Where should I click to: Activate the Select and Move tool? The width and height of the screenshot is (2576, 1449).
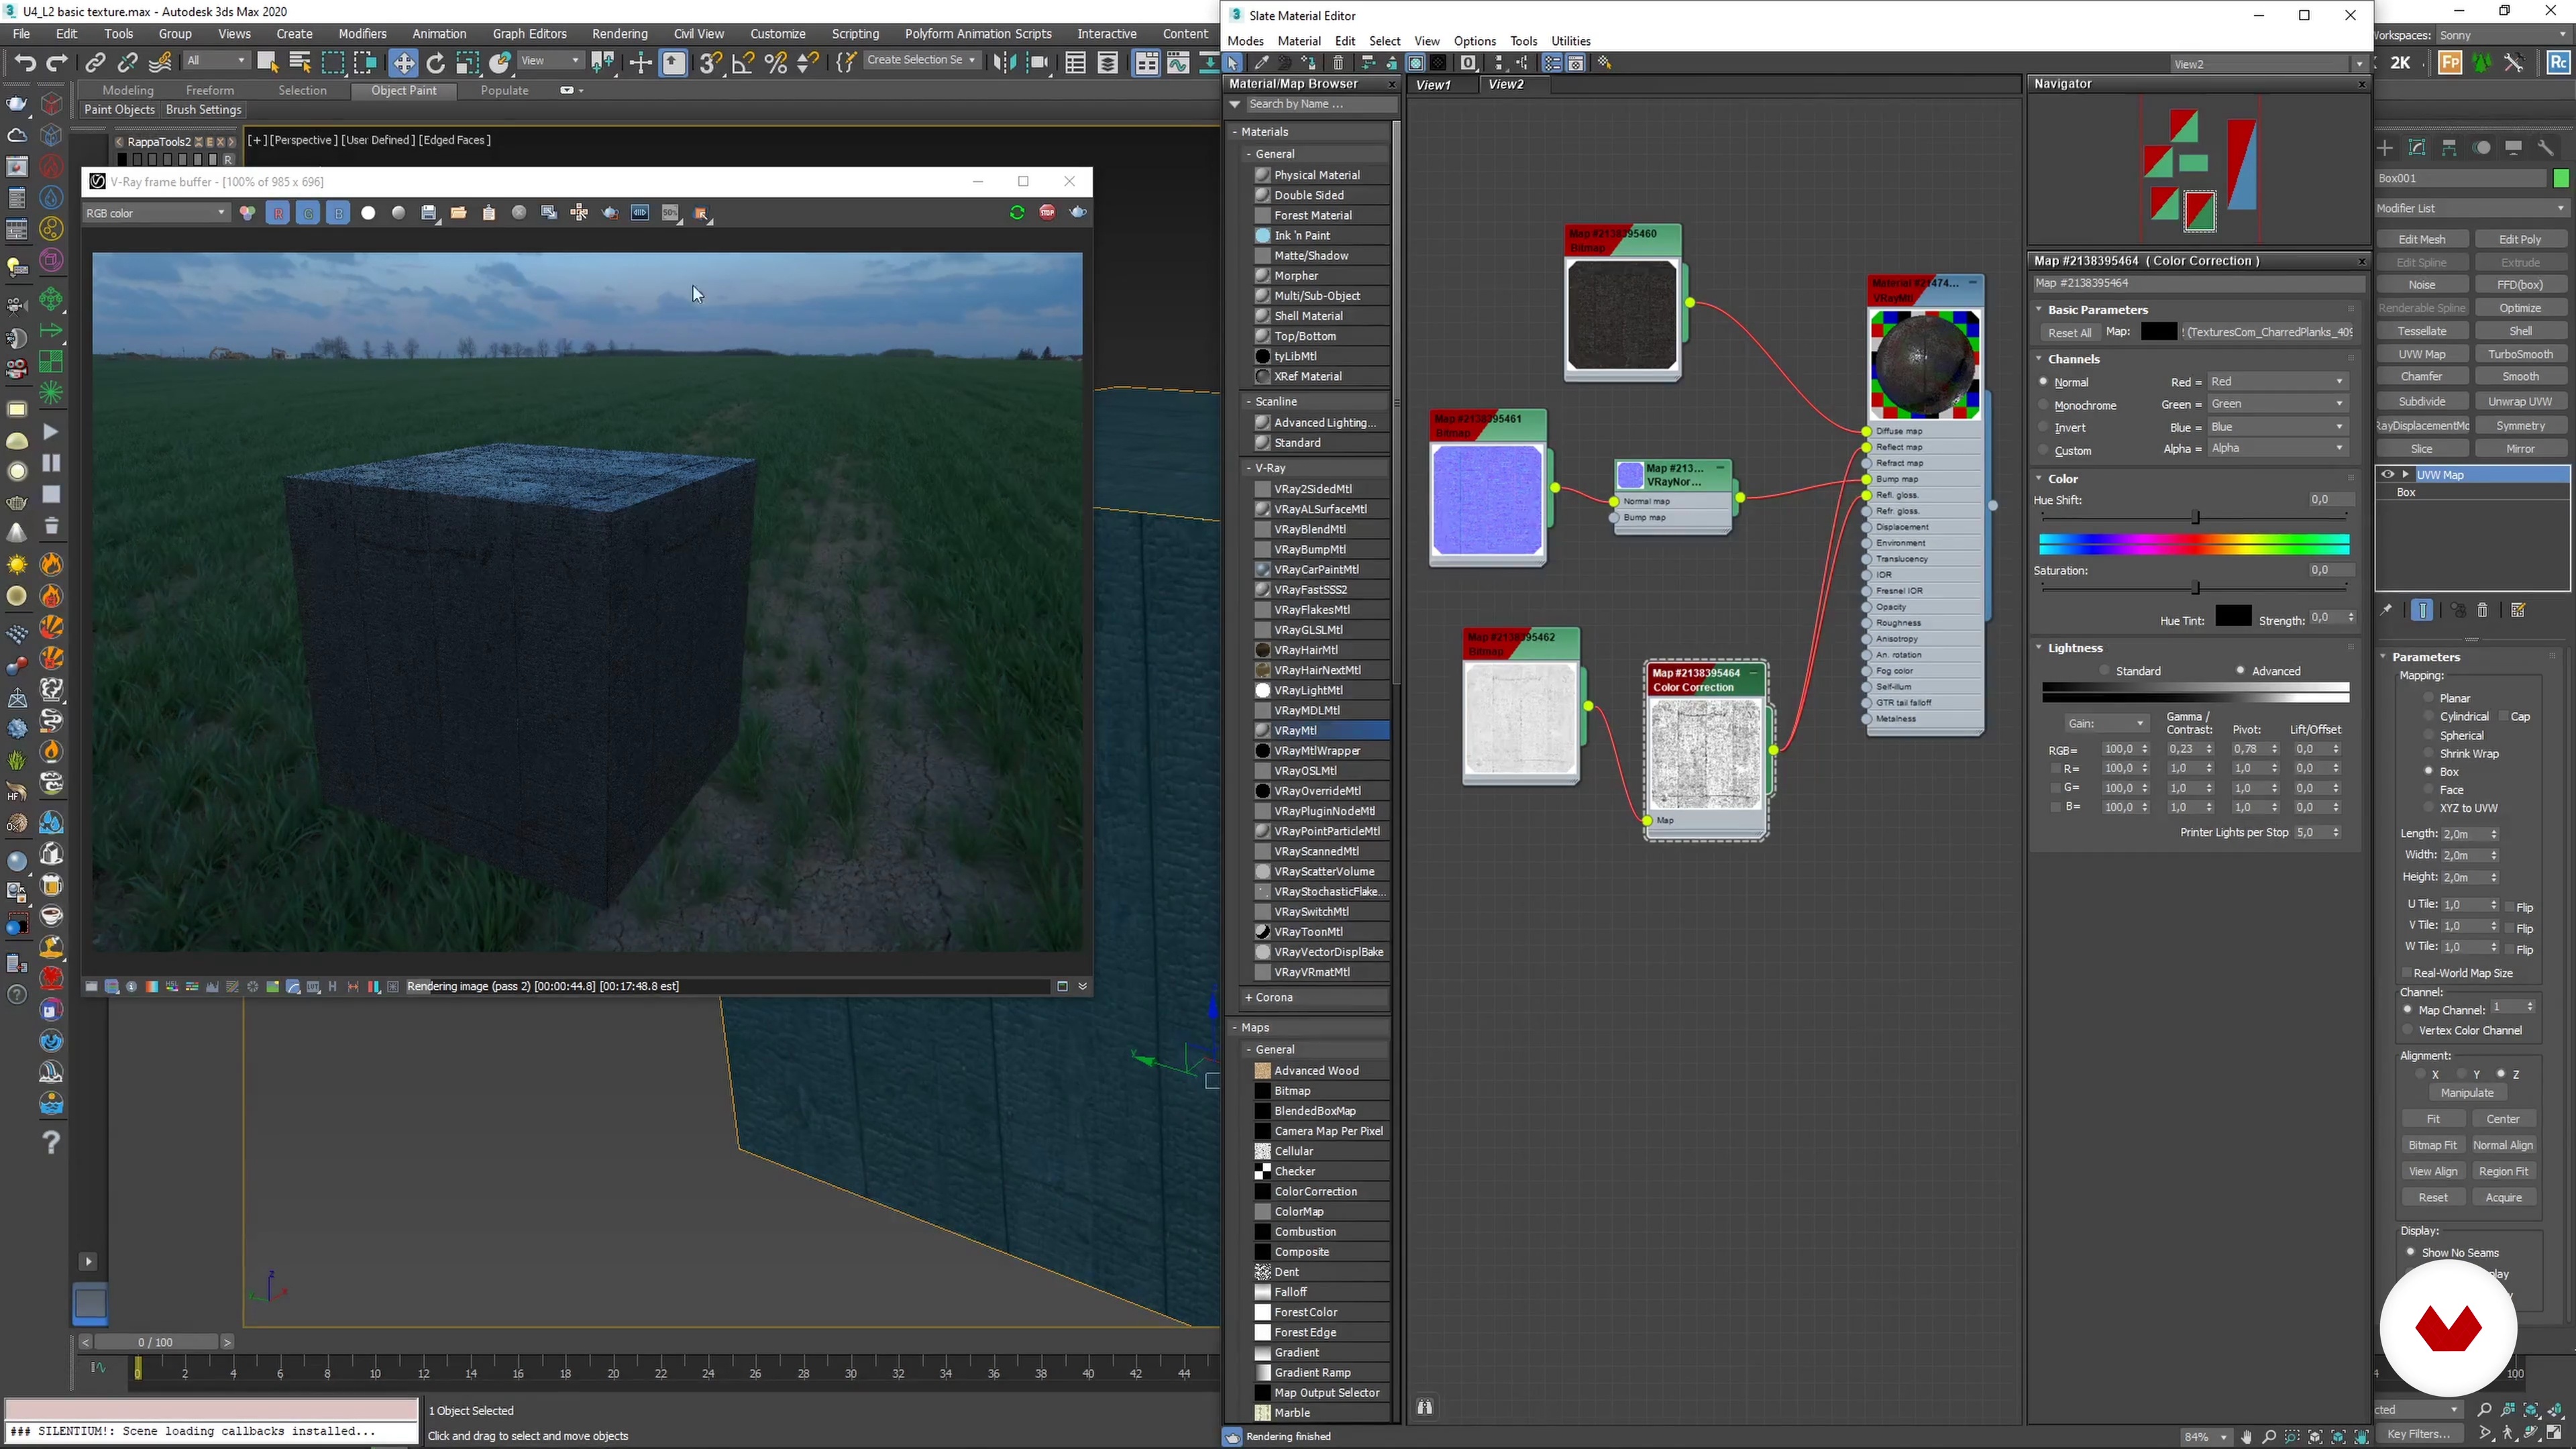click(403, 63)
